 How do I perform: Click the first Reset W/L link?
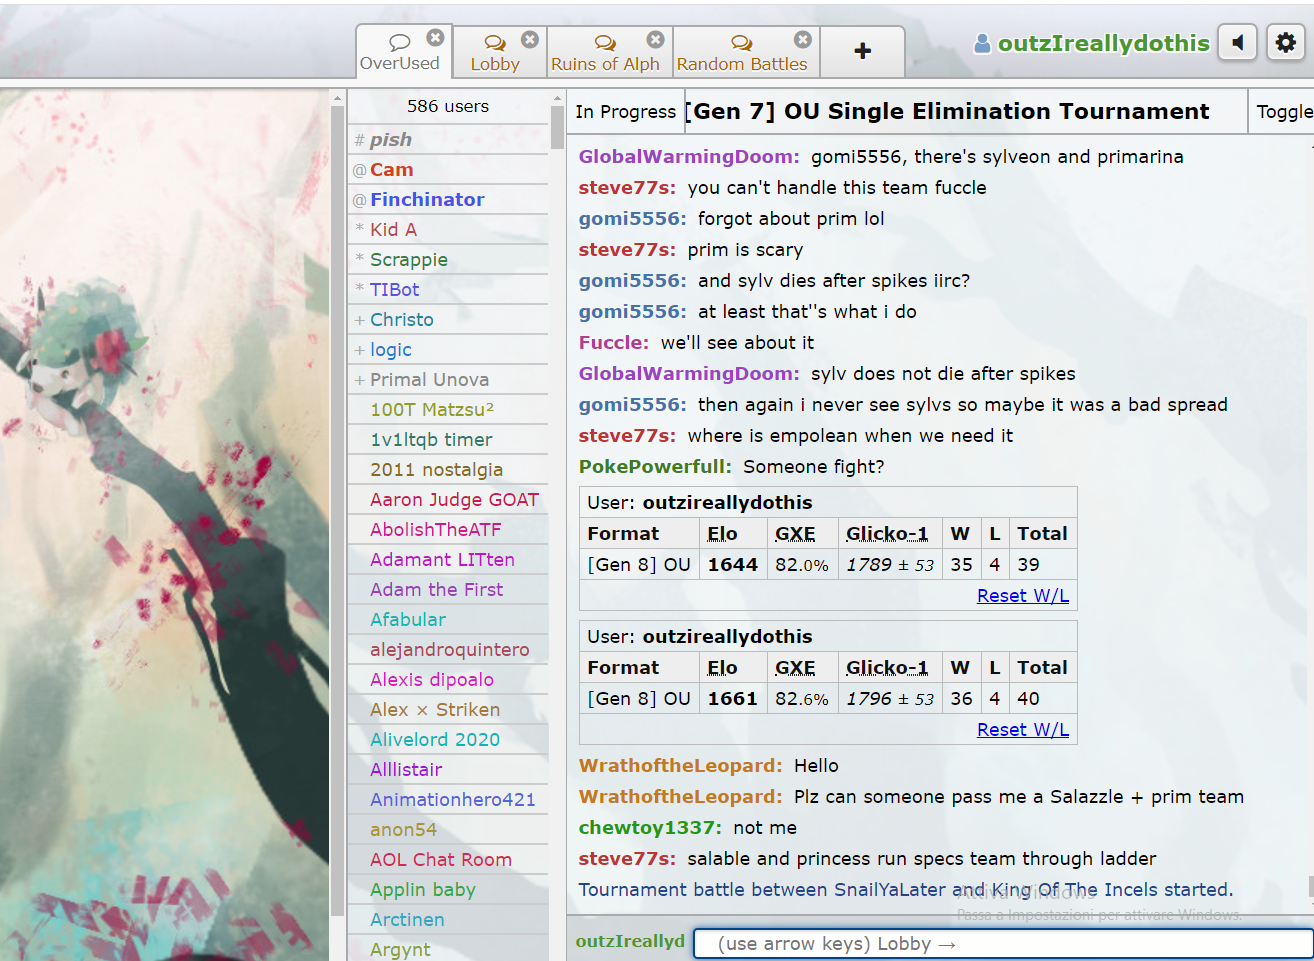click(x=1023, y=595)
